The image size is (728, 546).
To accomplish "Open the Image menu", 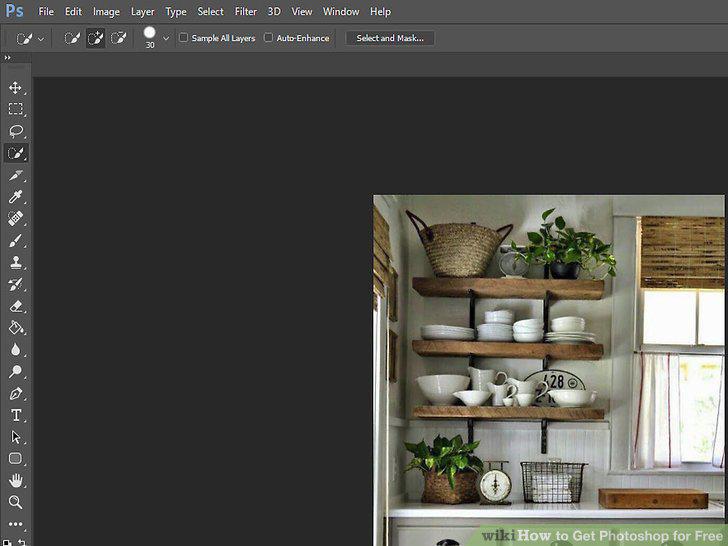I will [106, 12].
